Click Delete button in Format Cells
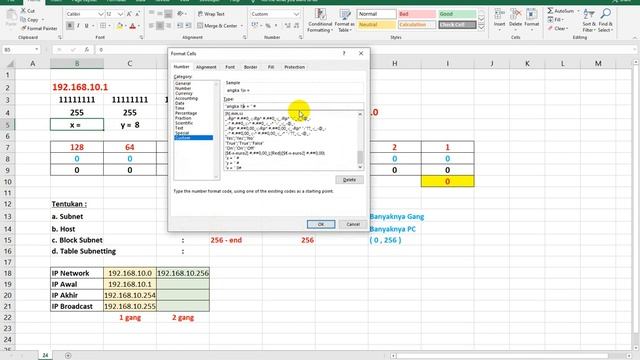Screen dimensions: 640x360 click(x=349, y=180)
